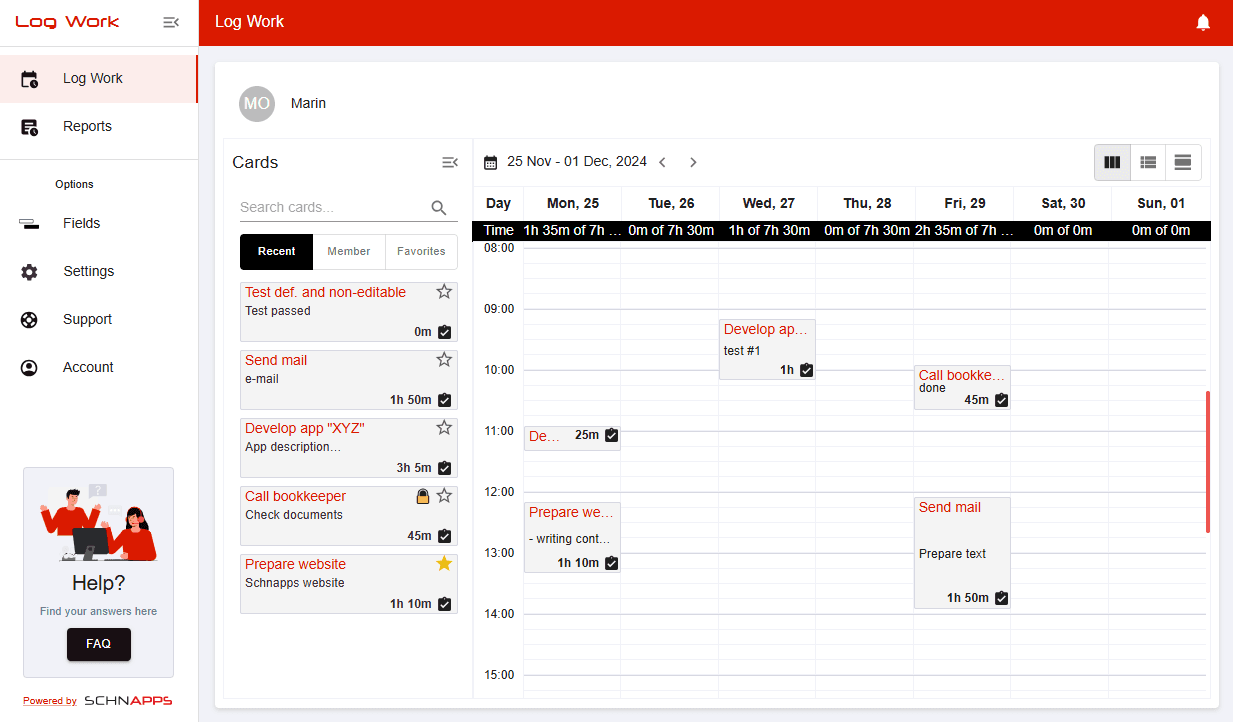
Task: Unfavorite the Prepare website card
Action: [443, 563]
